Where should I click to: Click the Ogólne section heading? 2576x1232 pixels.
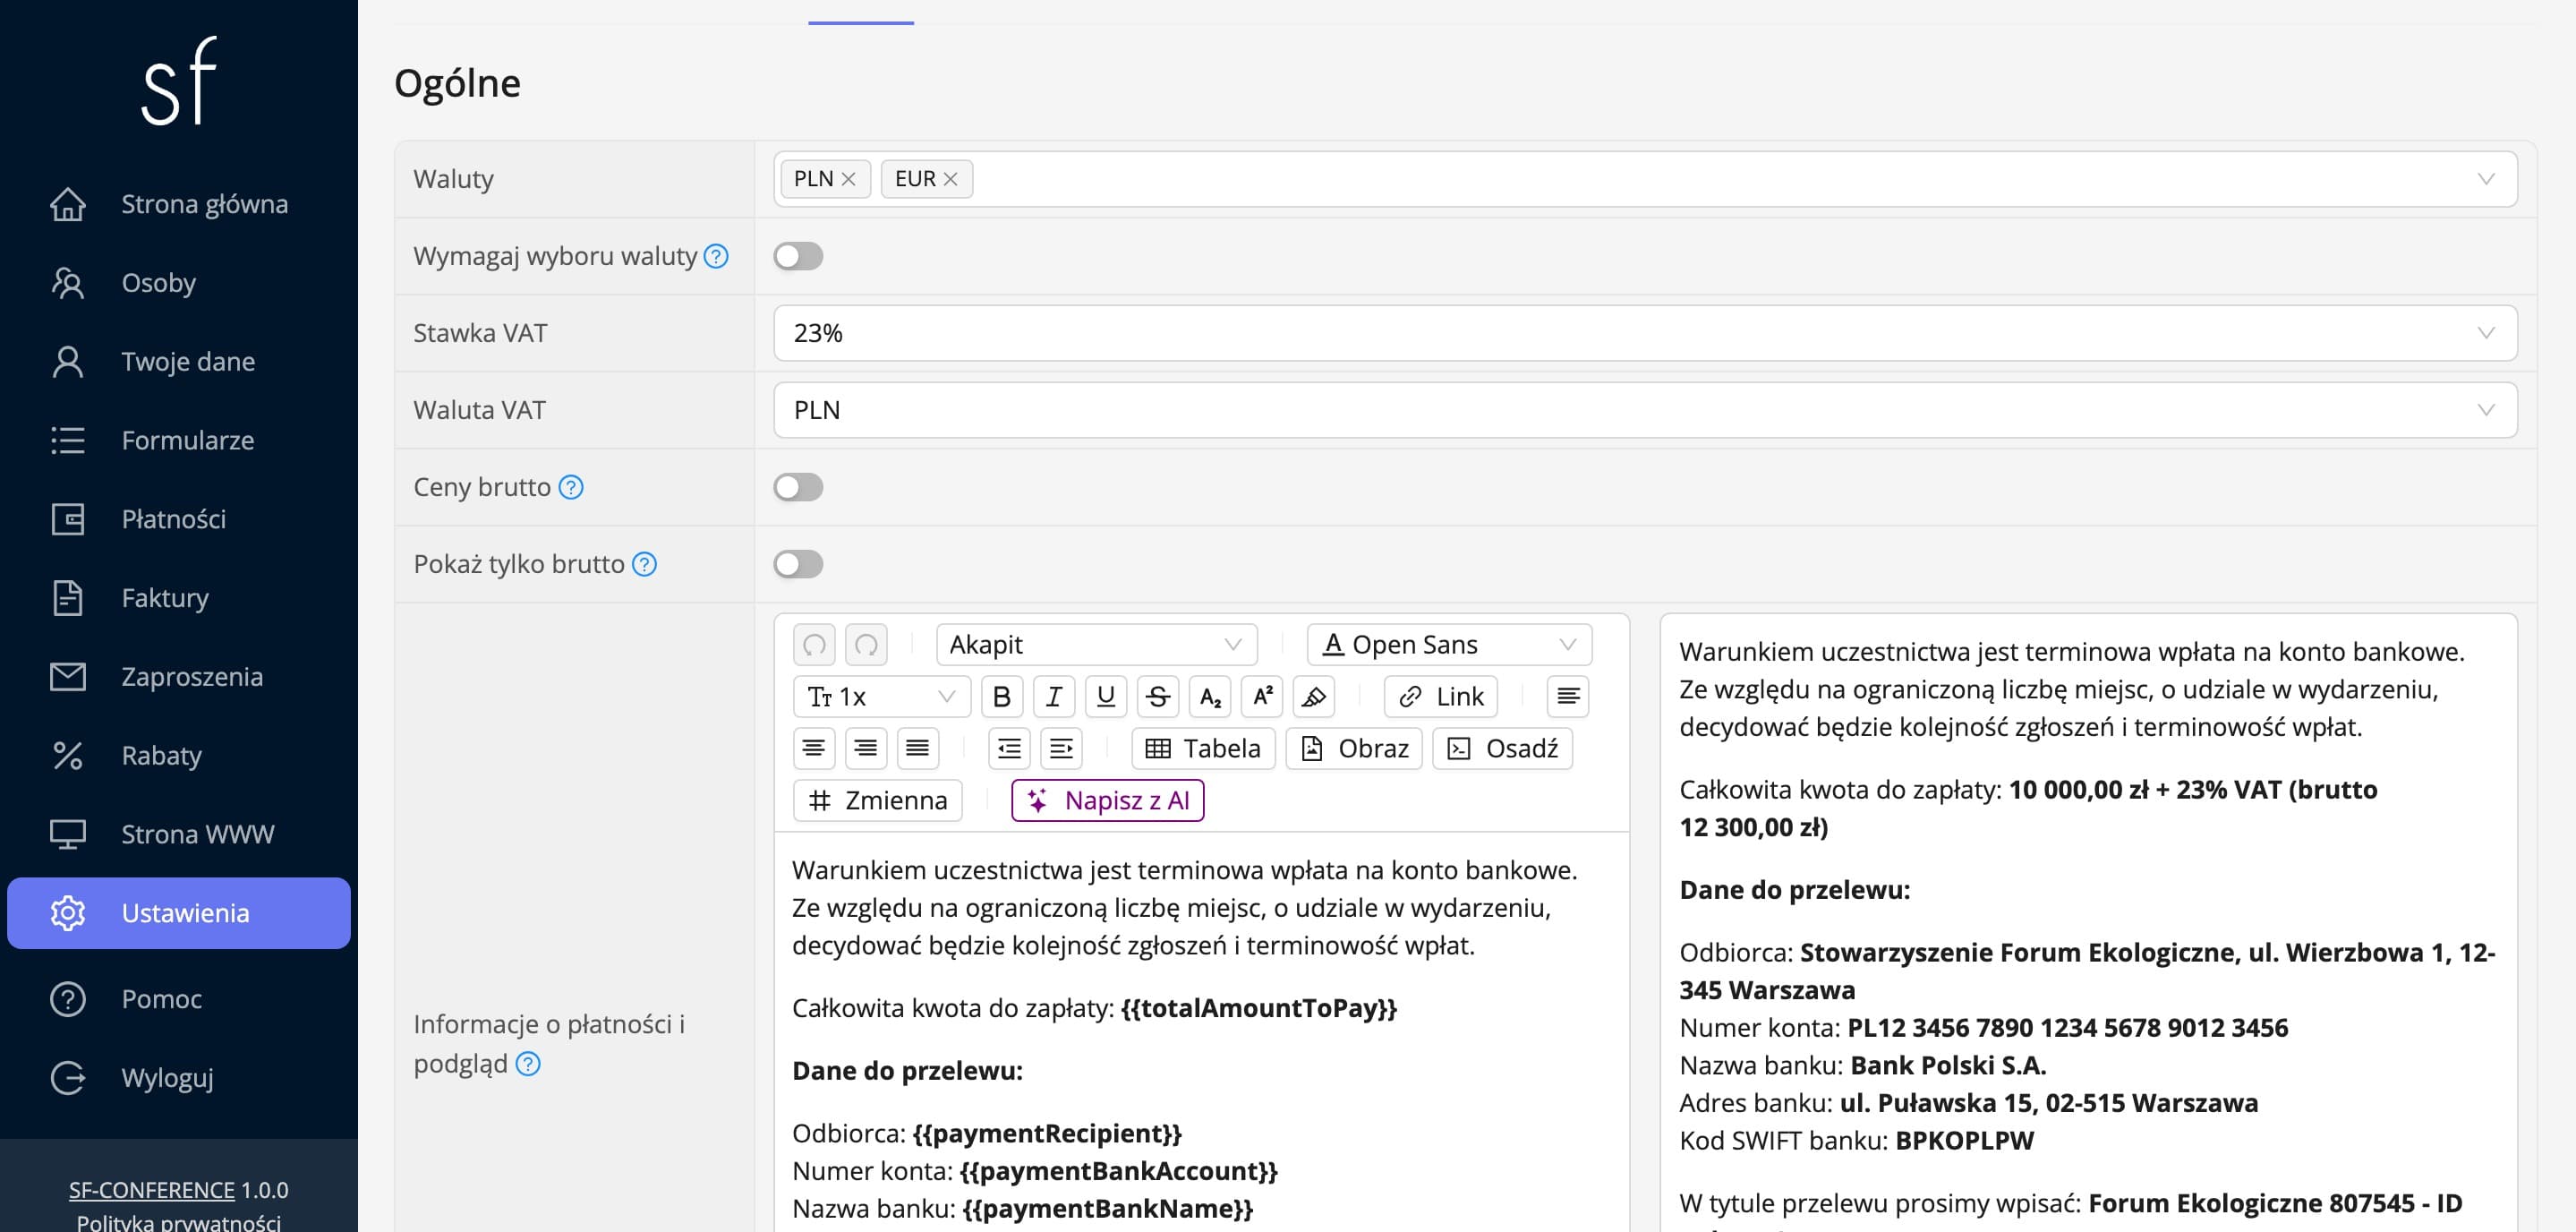tap(457, 83)
